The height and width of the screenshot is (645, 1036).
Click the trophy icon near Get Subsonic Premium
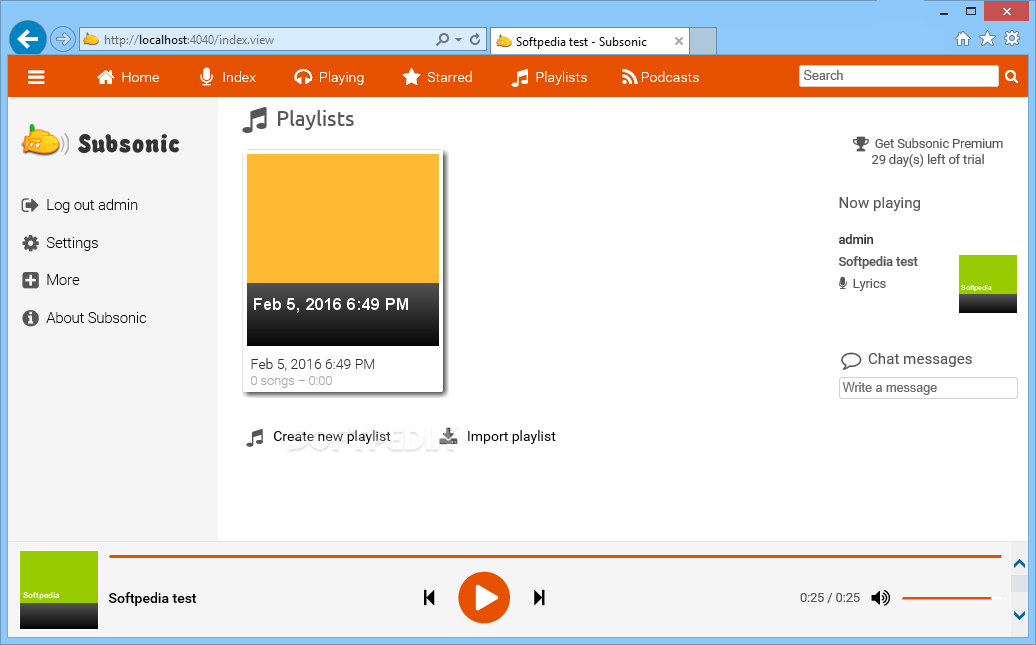860,143
